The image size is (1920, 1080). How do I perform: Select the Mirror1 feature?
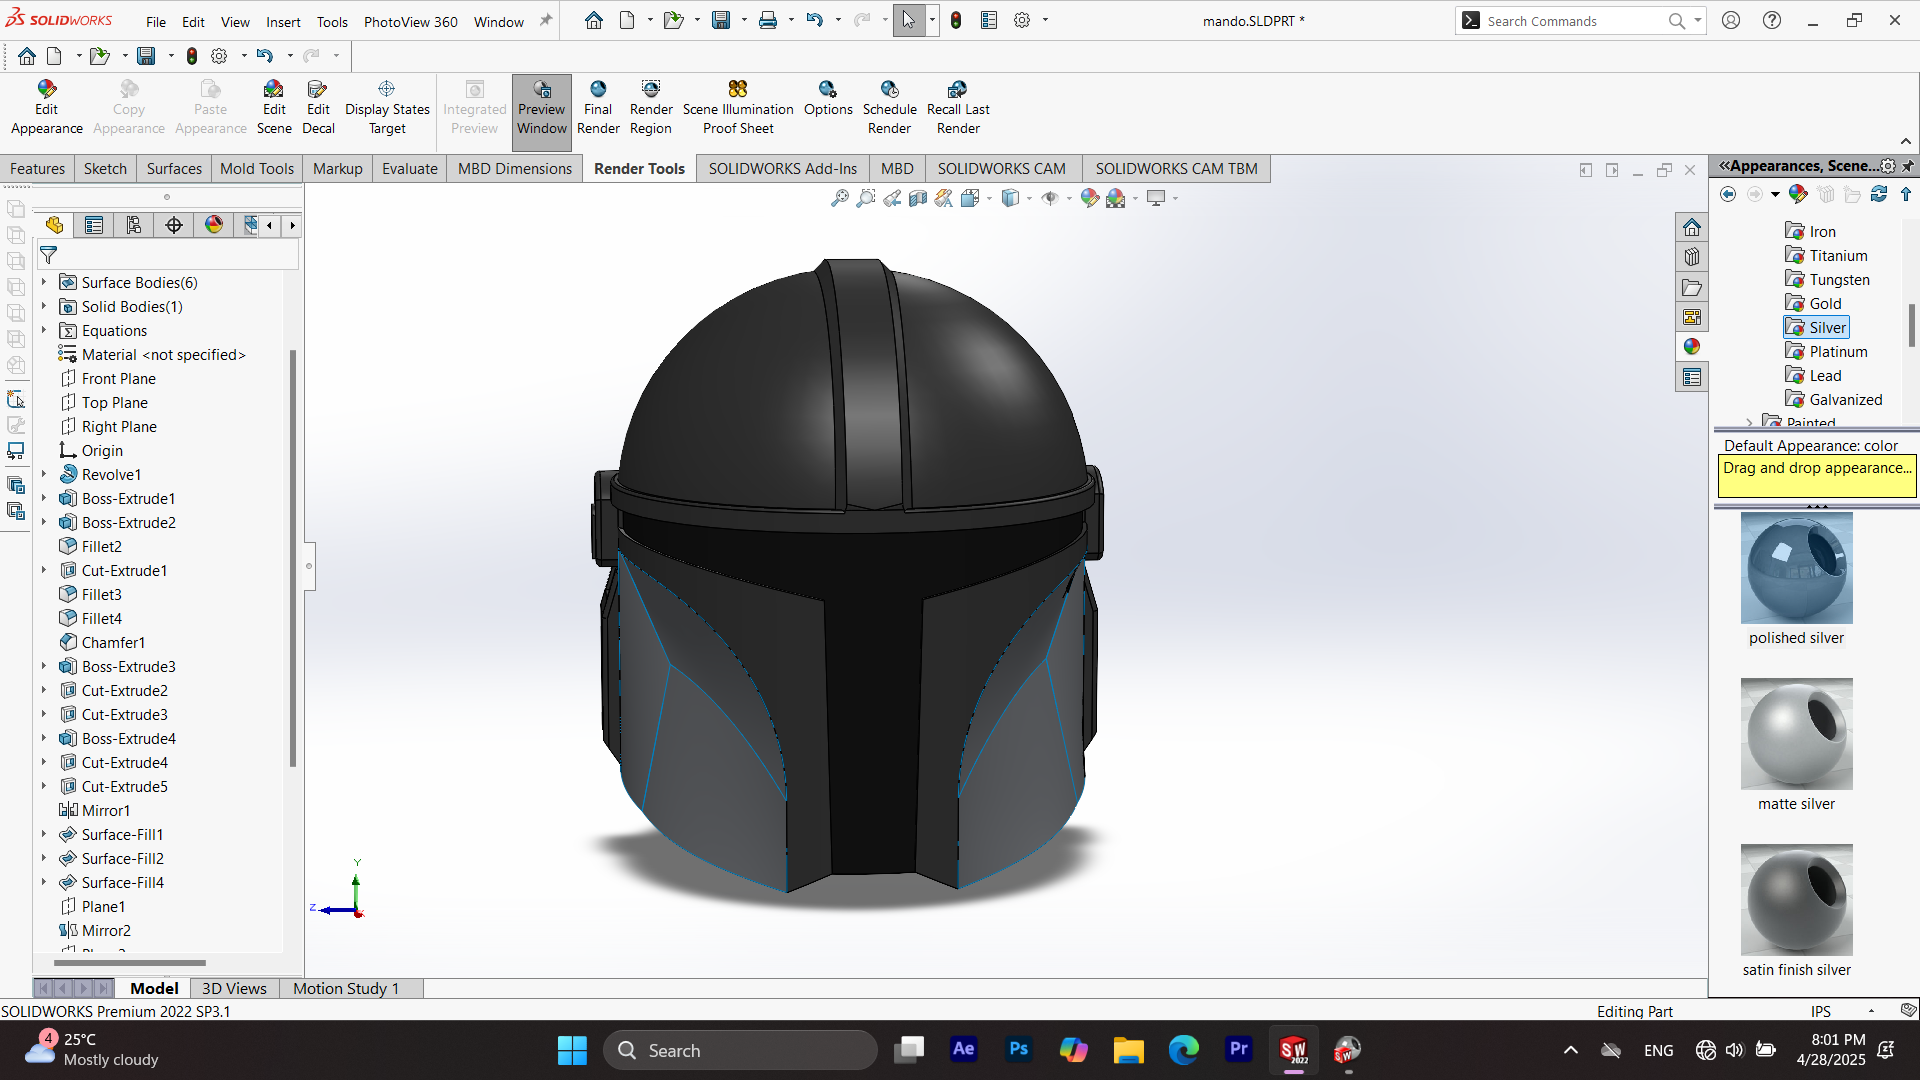[x=95, y=810]
